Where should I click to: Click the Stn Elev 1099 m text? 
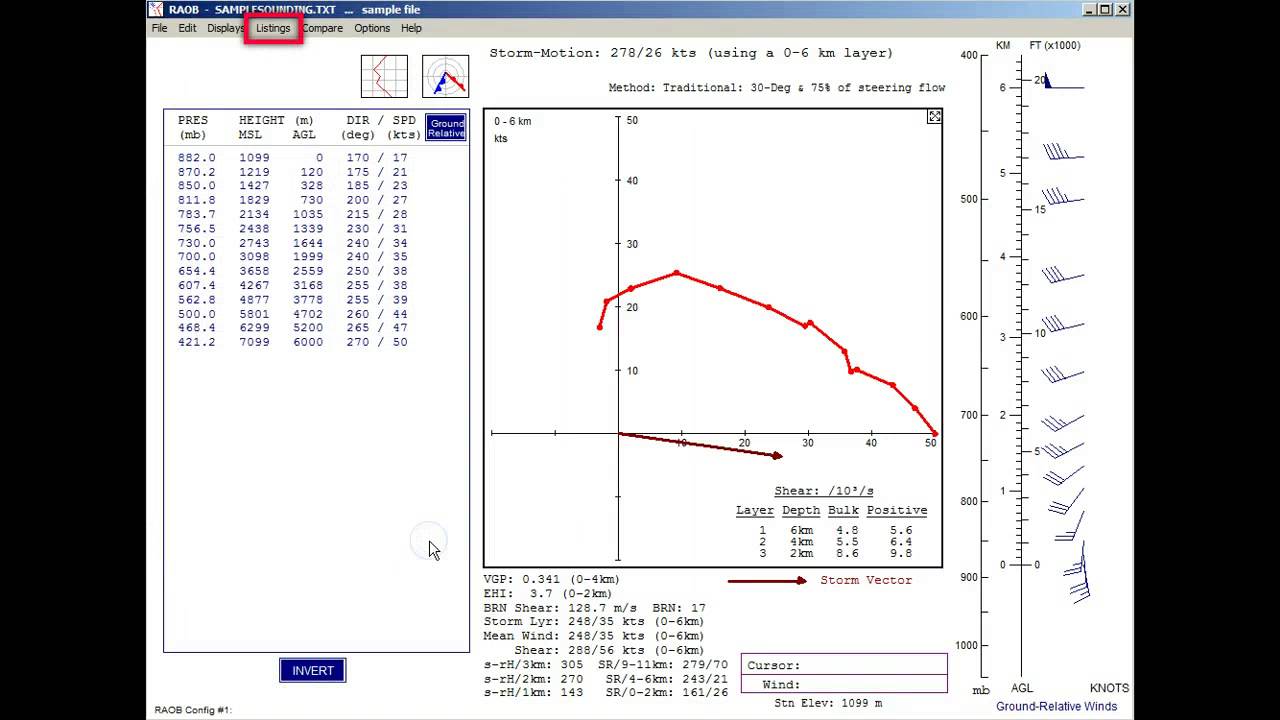pyautogui.click(x=828, y=703)
